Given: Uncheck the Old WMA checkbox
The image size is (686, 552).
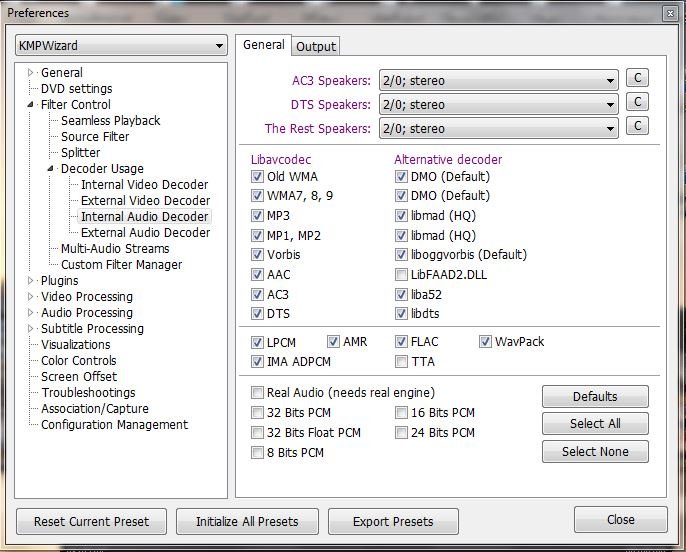Looking at the screenshot, I should (x=258, y=177).
